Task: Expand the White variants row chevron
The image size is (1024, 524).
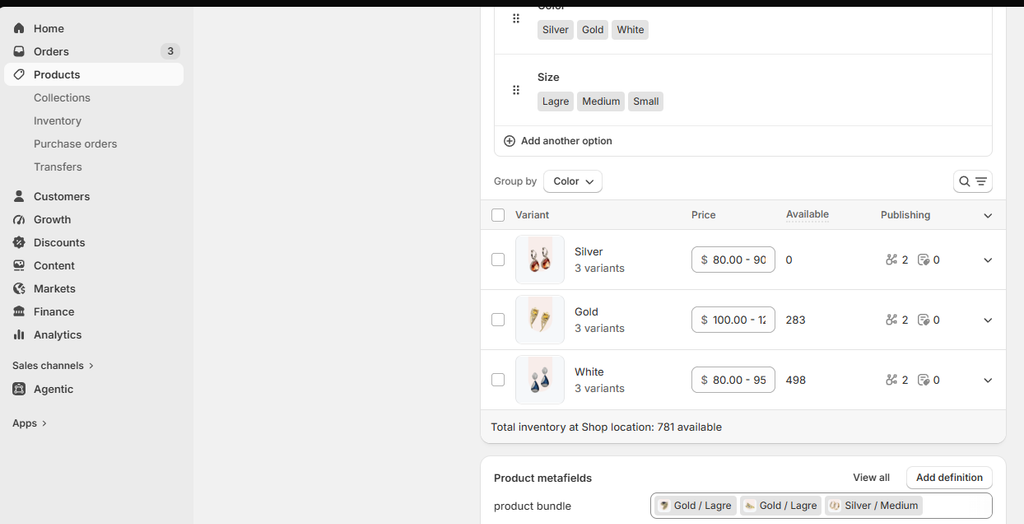Action: pyautogui.click(x=987, y=380)
